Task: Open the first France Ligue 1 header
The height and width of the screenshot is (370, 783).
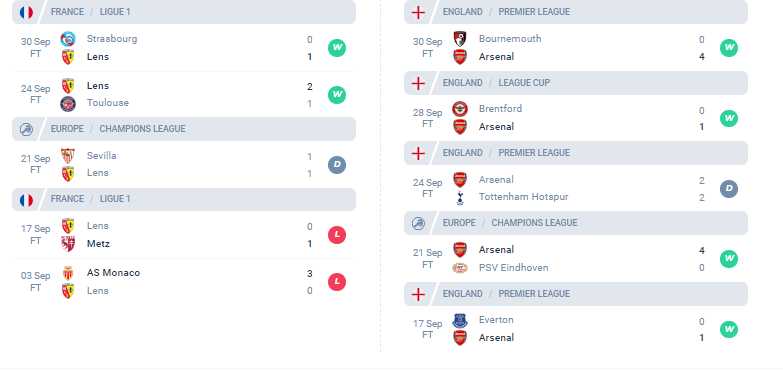Action: pyautogui.click(x=184, y=12)
